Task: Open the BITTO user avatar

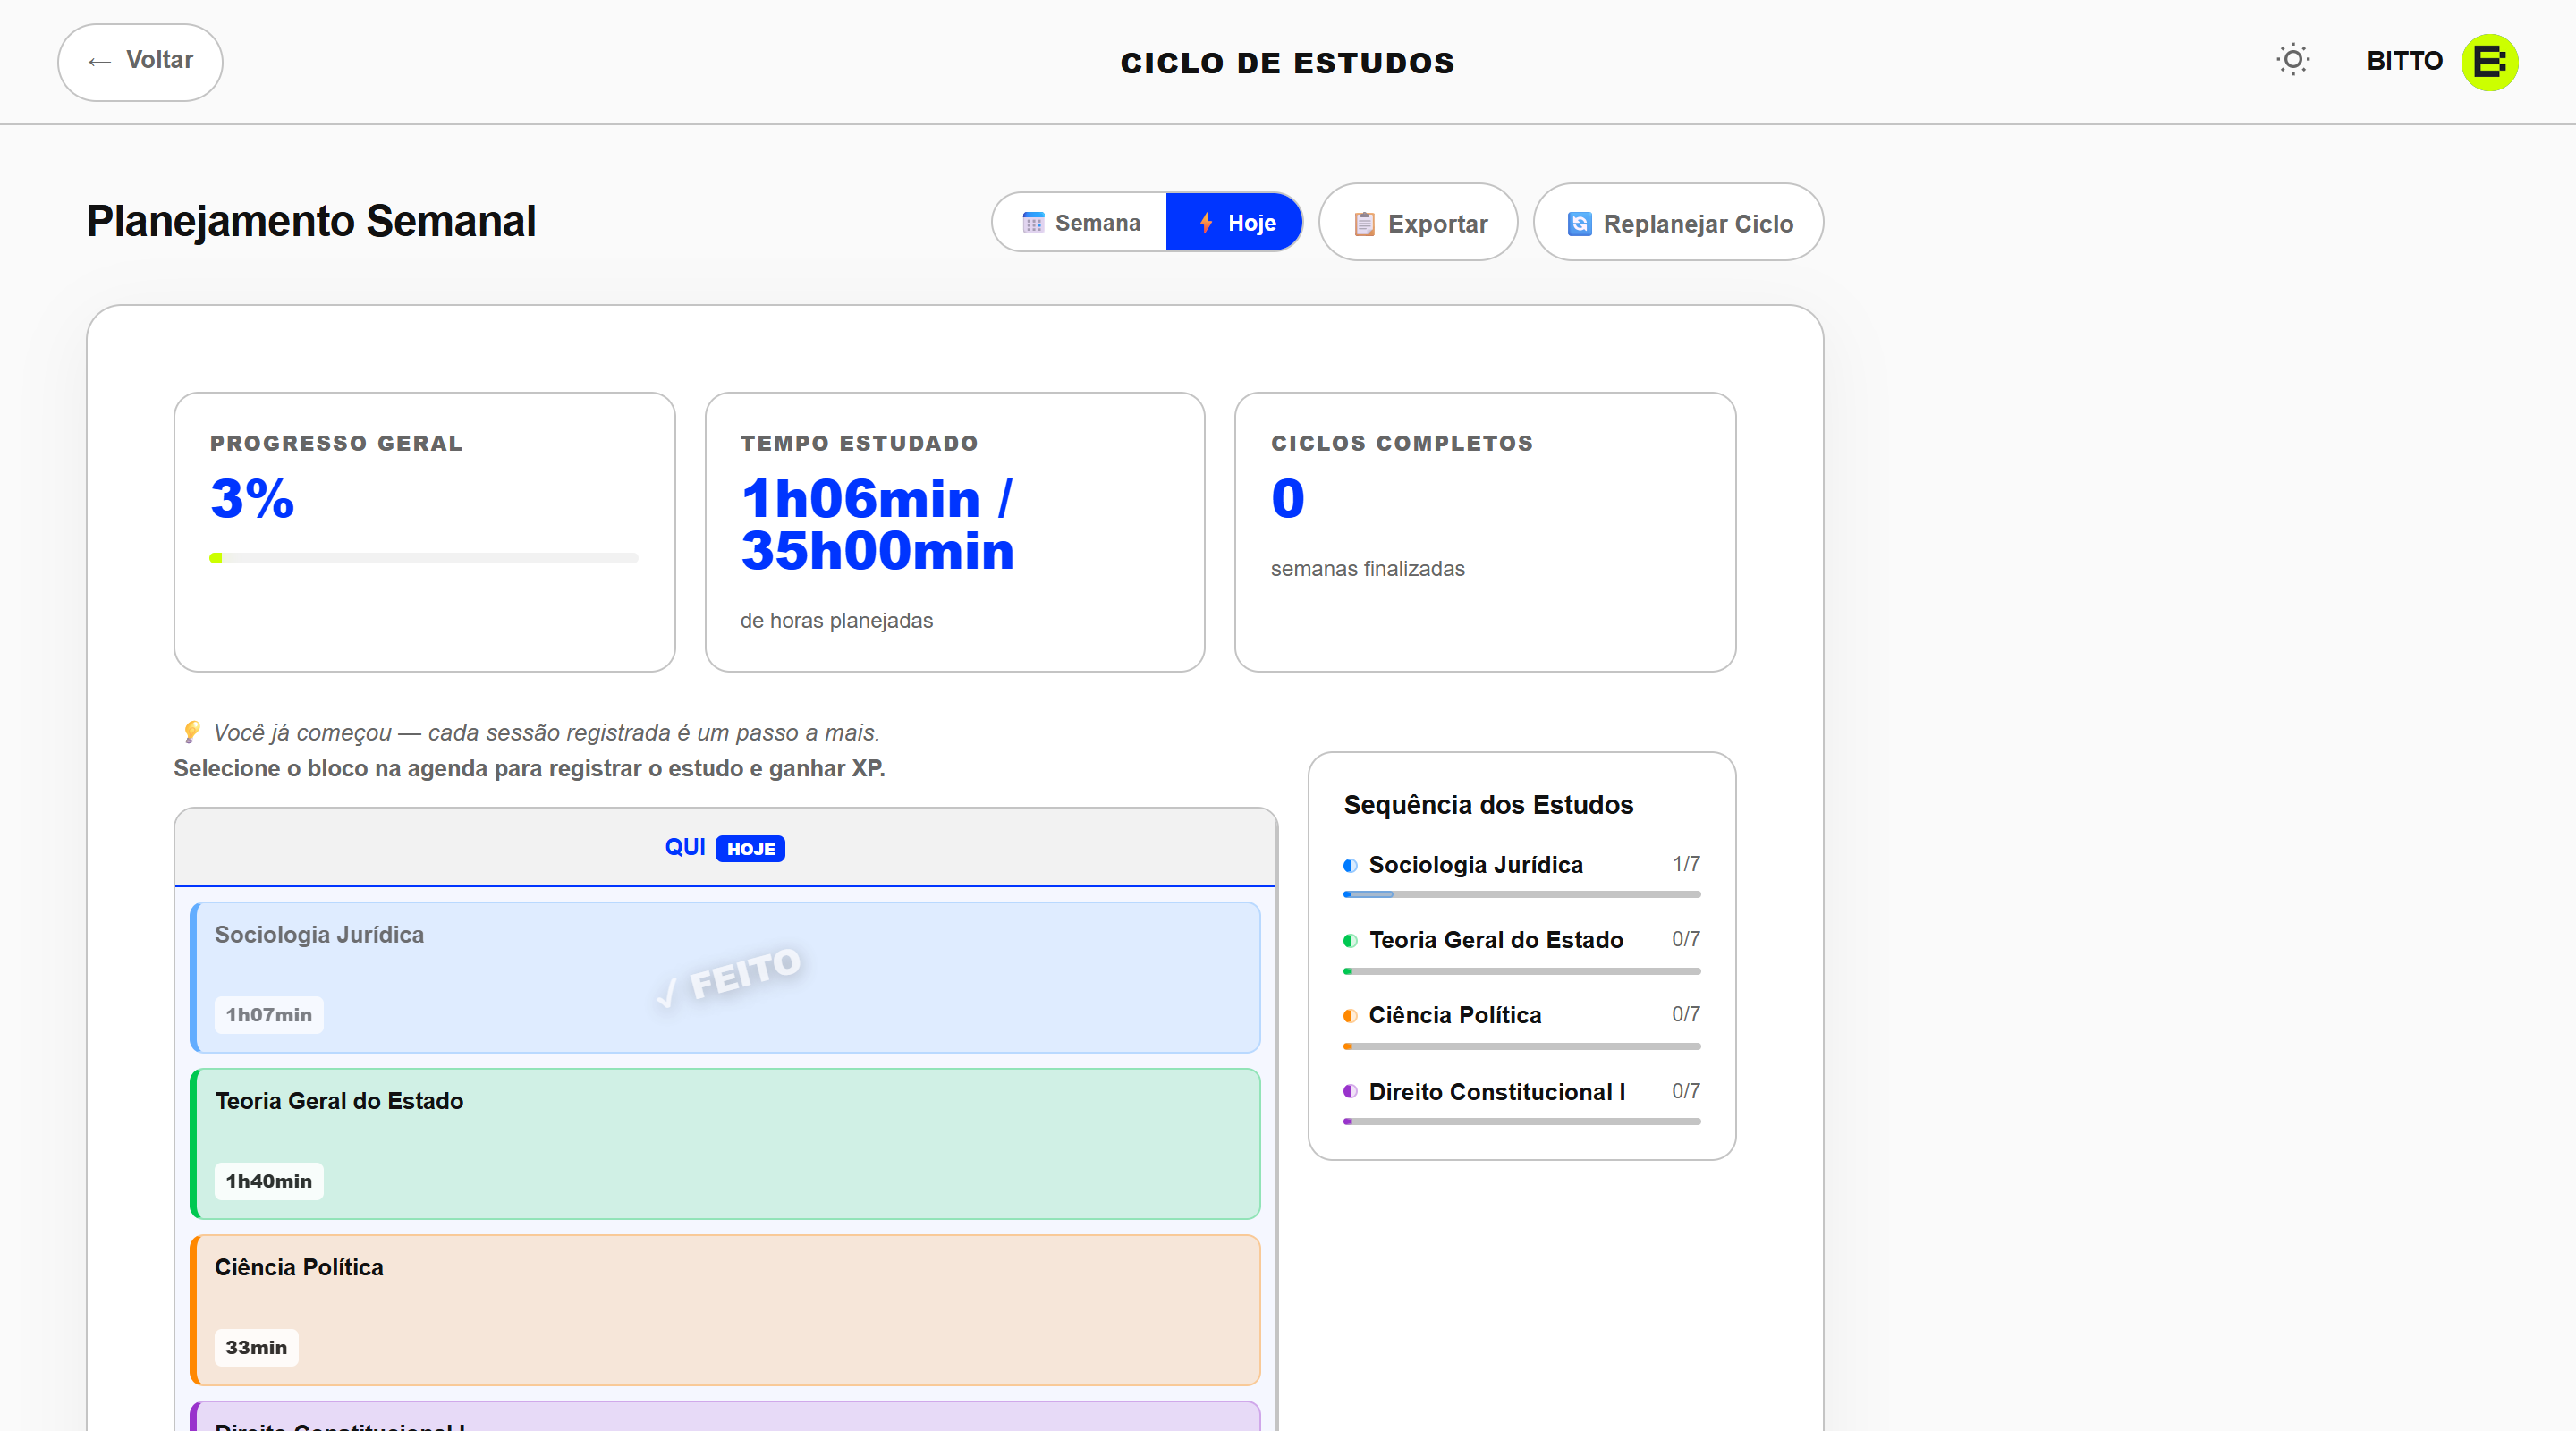Action: (x=2489, y=62)
